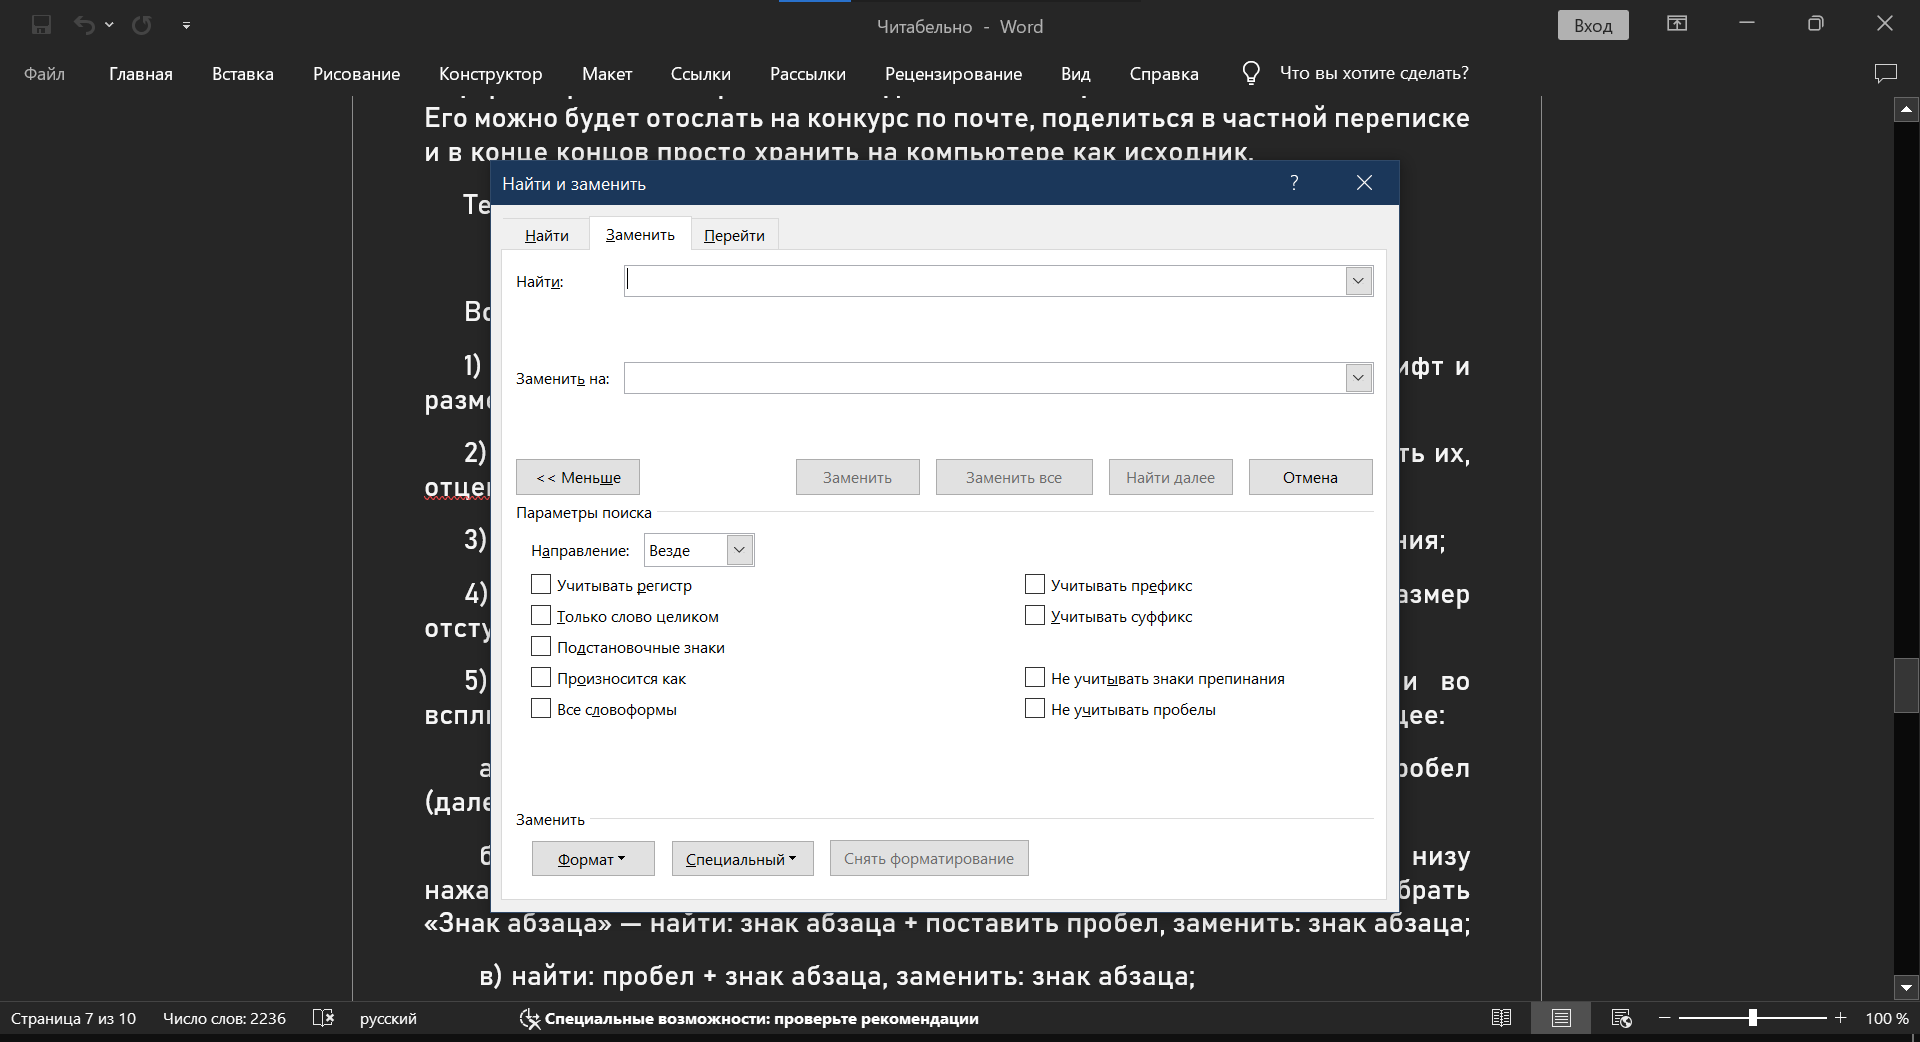Open the Рецензирование ribbon tab
The image size is (1920, 1042).
[x=953, y=74]
